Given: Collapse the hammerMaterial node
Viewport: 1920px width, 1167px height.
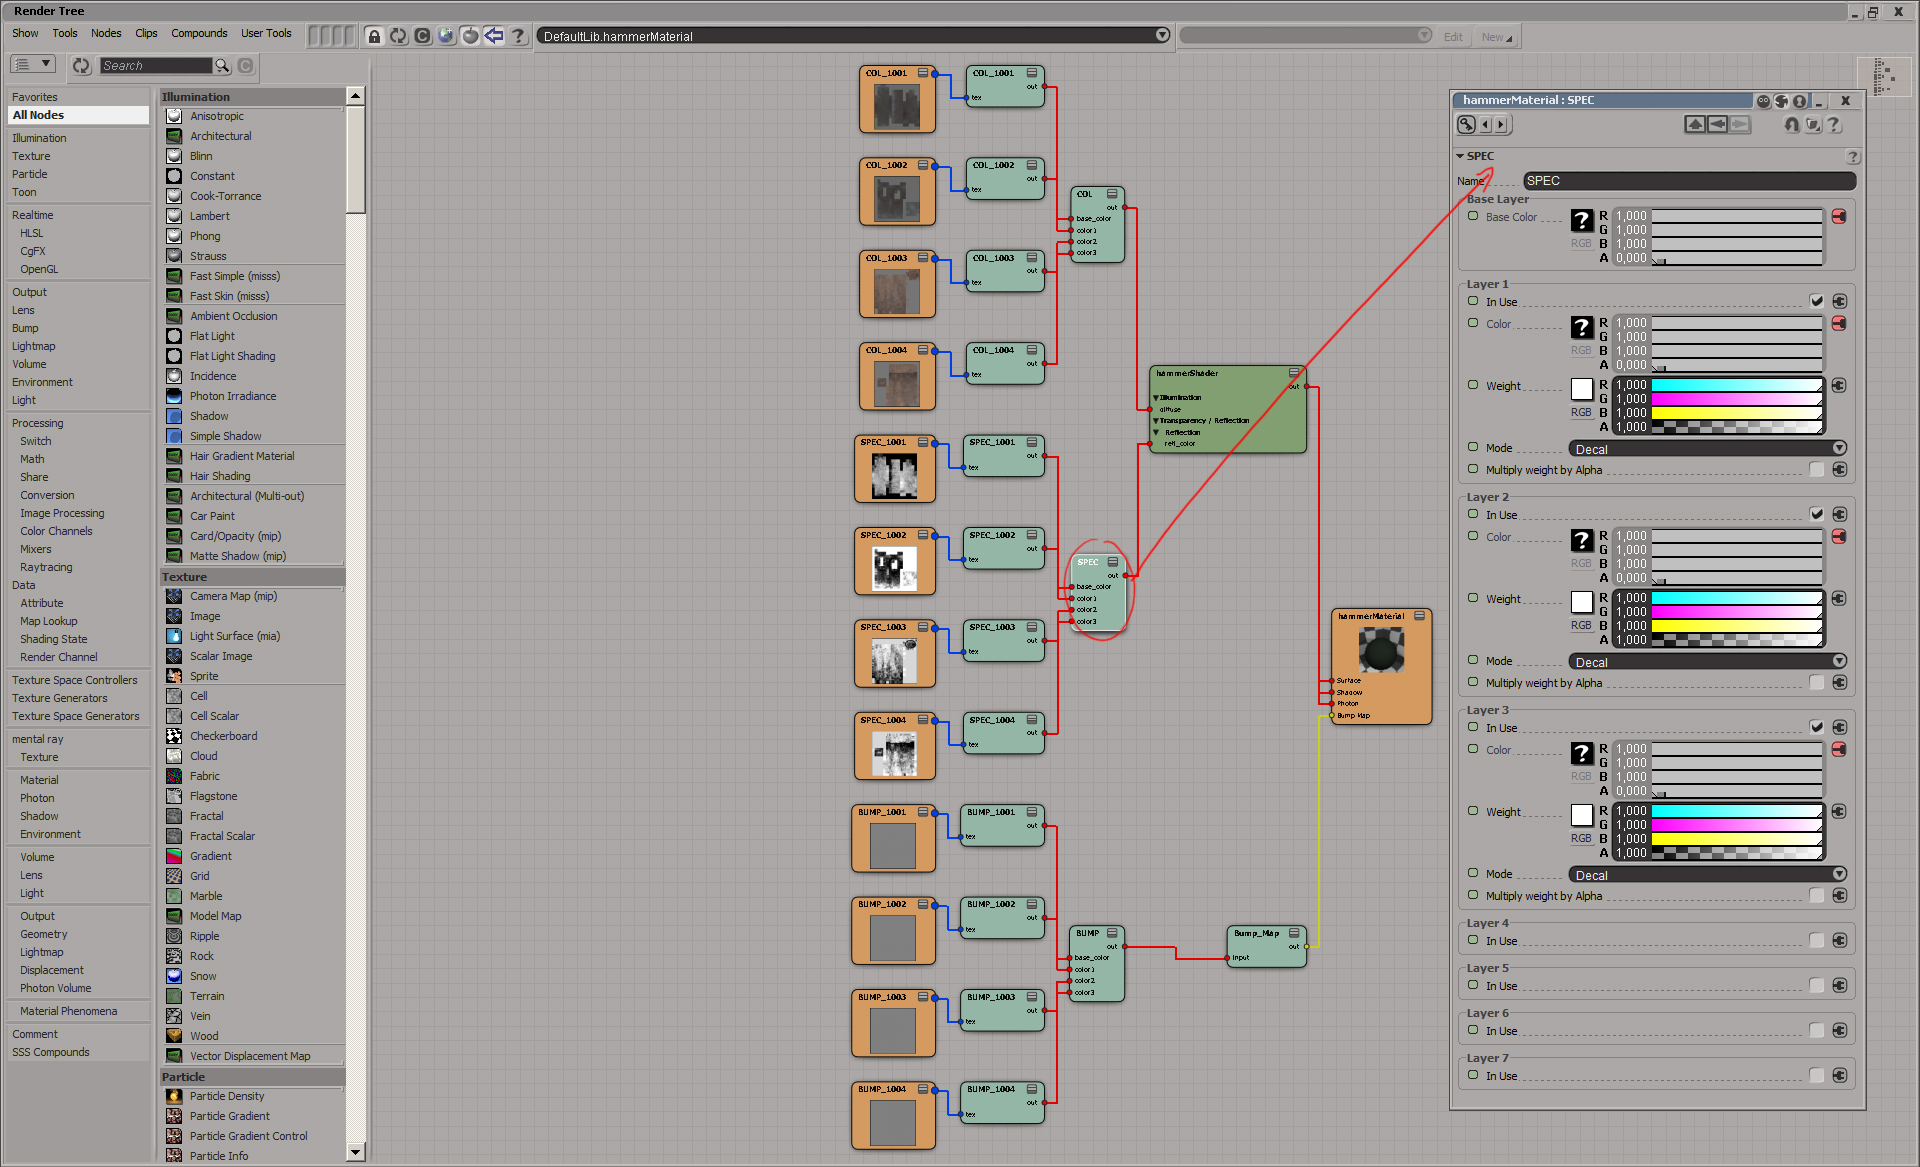Looking at the screenshot, I should [1419, 616].
